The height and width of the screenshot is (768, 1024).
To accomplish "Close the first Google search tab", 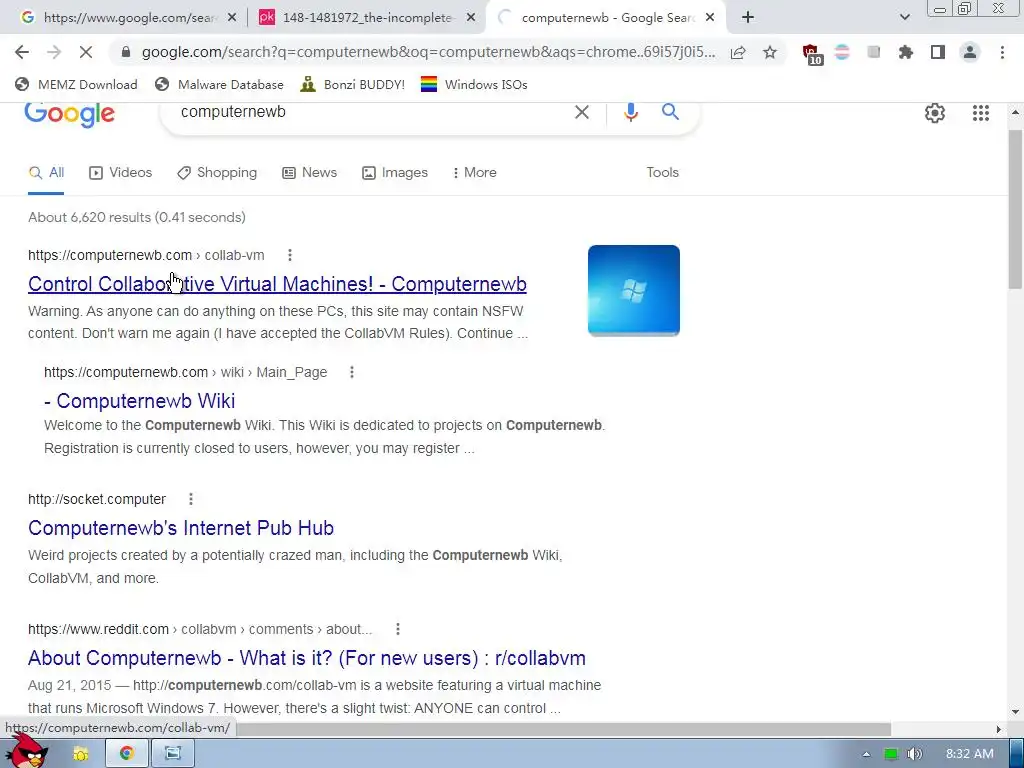I will coord(232,18).
